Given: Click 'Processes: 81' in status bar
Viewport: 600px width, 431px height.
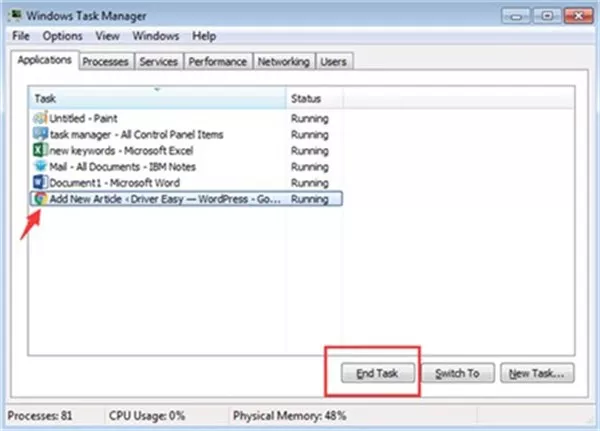Looking at the screenshot, I should (x=40, y=416).
